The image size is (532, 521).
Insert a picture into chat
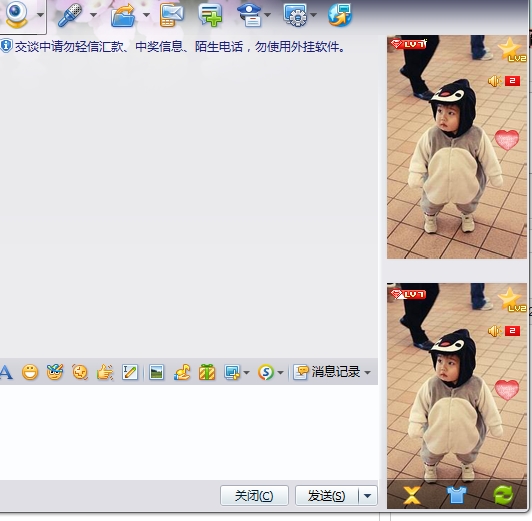click(x=156, y=372)
